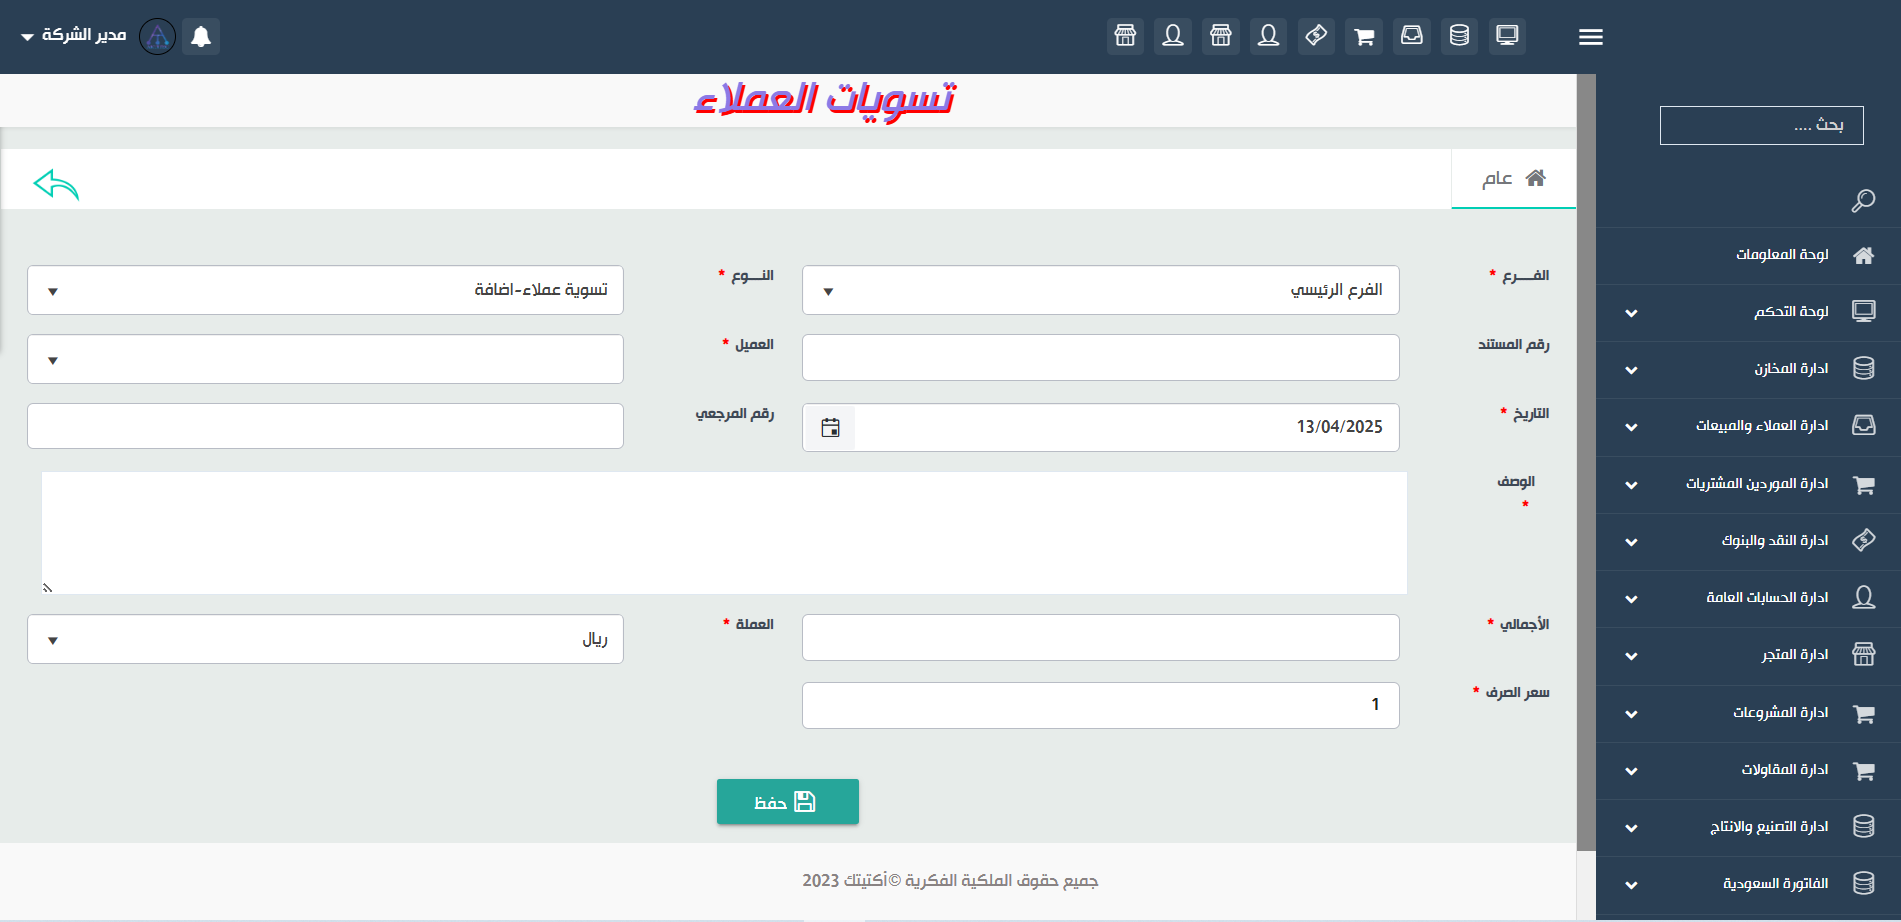Image resolution: width=1901 pixels, height=922 pixels.
Task: Click into the الوصف description textarea
Action: 724,533
